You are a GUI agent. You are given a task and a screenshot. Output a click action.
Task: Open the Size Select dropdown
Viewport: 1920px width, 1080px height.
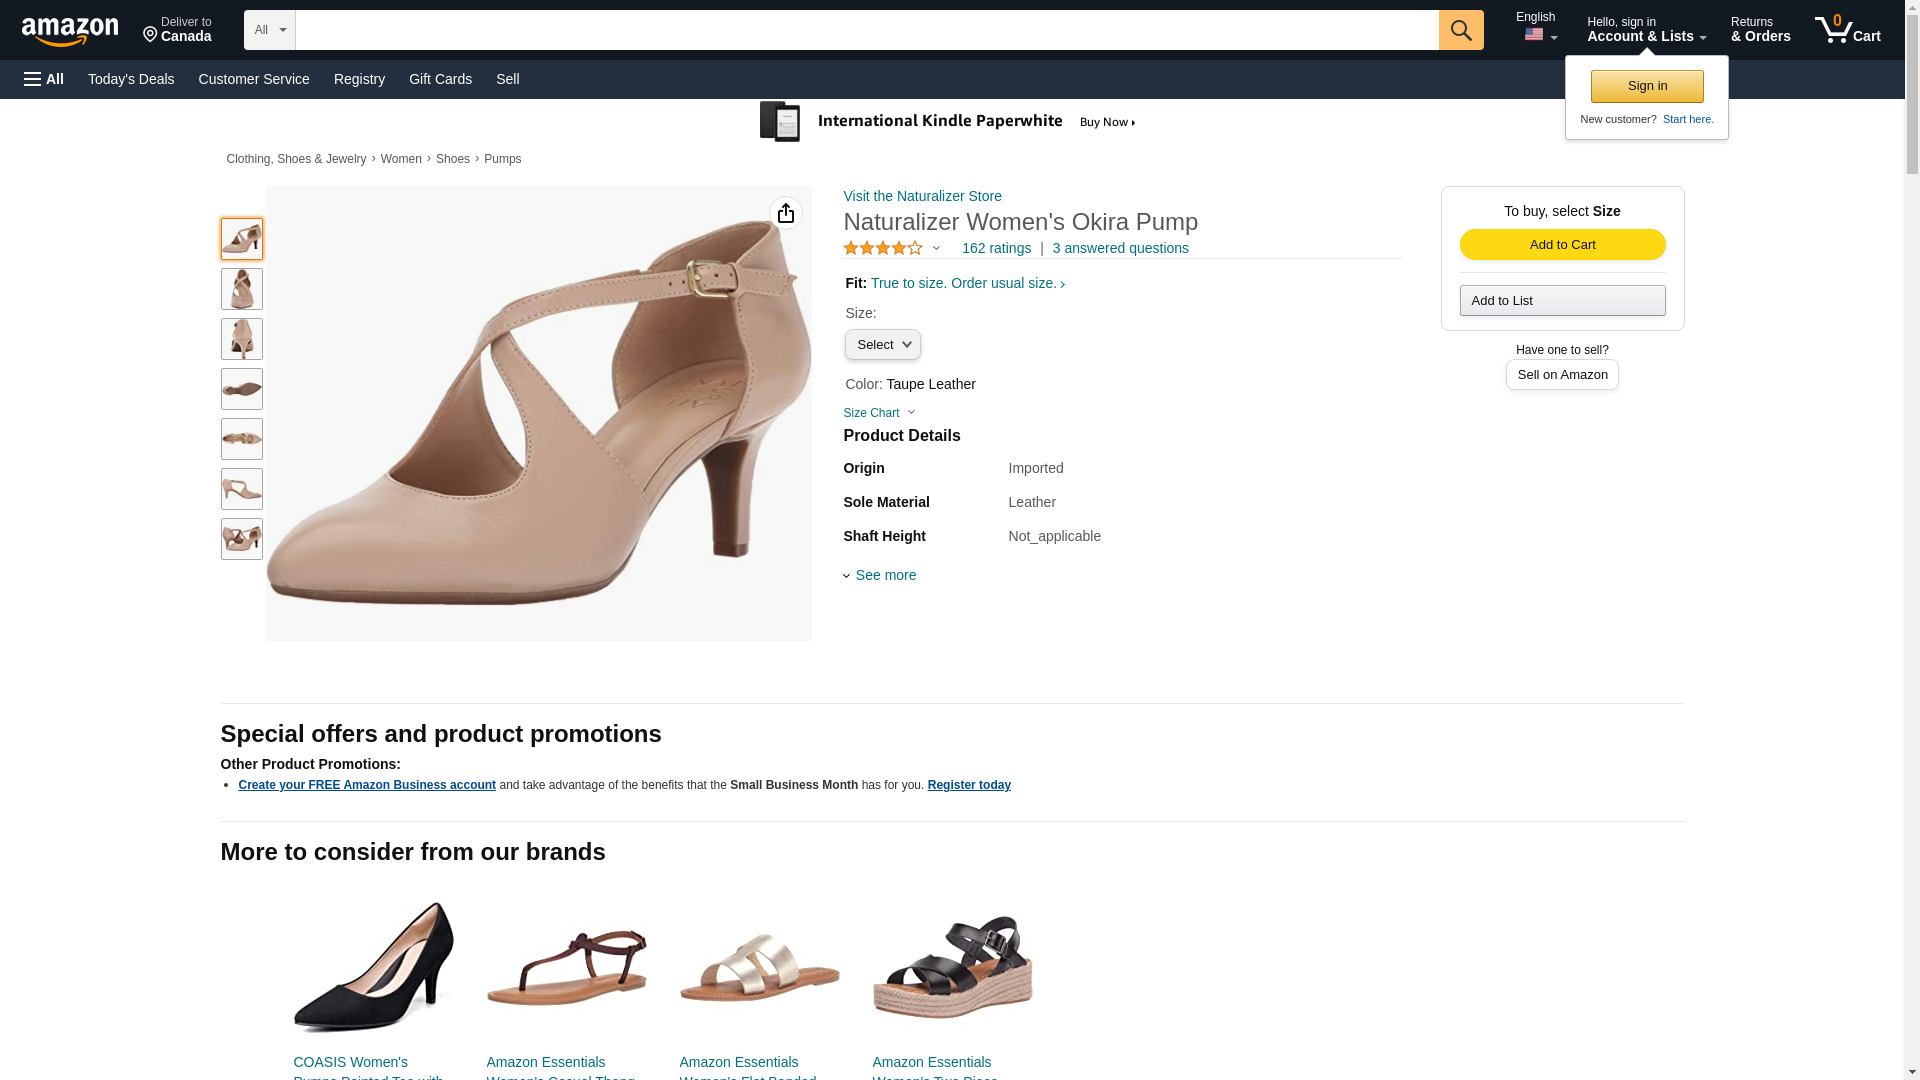pyautogui.click(x=882, y=345)
